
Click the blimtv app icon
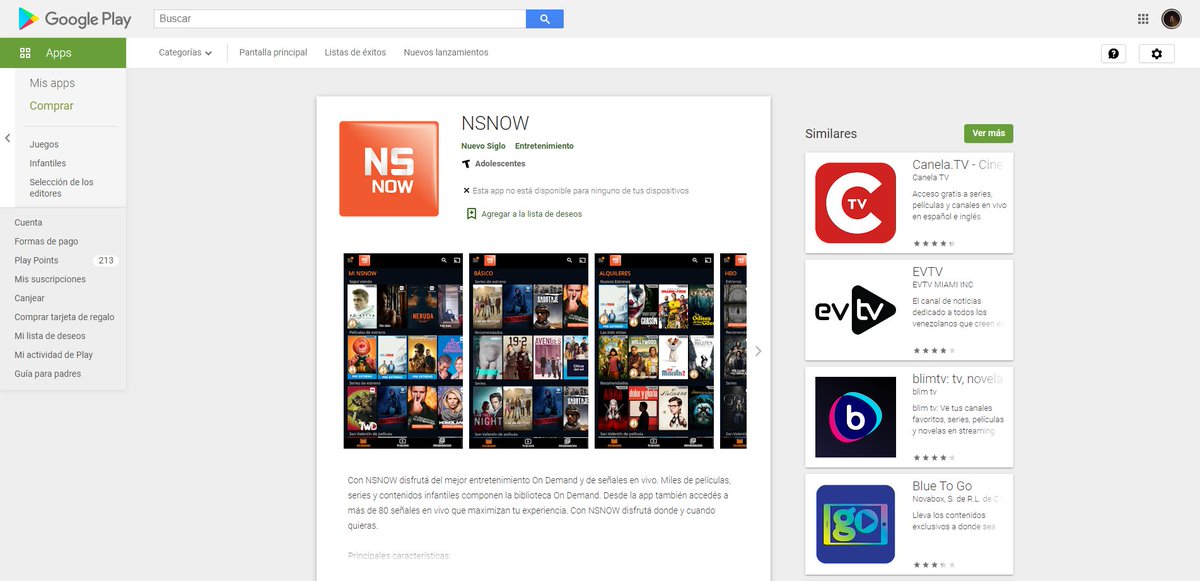[x=856, y=417]
